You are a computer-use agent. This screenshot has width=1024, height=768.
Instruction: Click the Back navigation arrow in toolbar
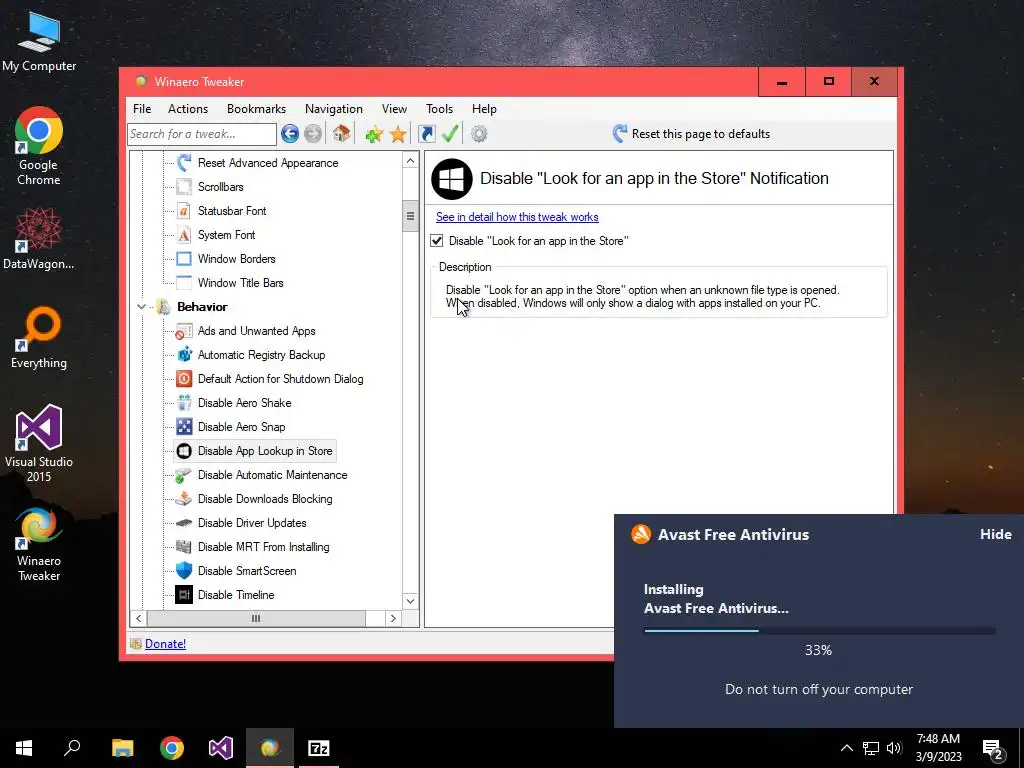click(x=290, y=134)
